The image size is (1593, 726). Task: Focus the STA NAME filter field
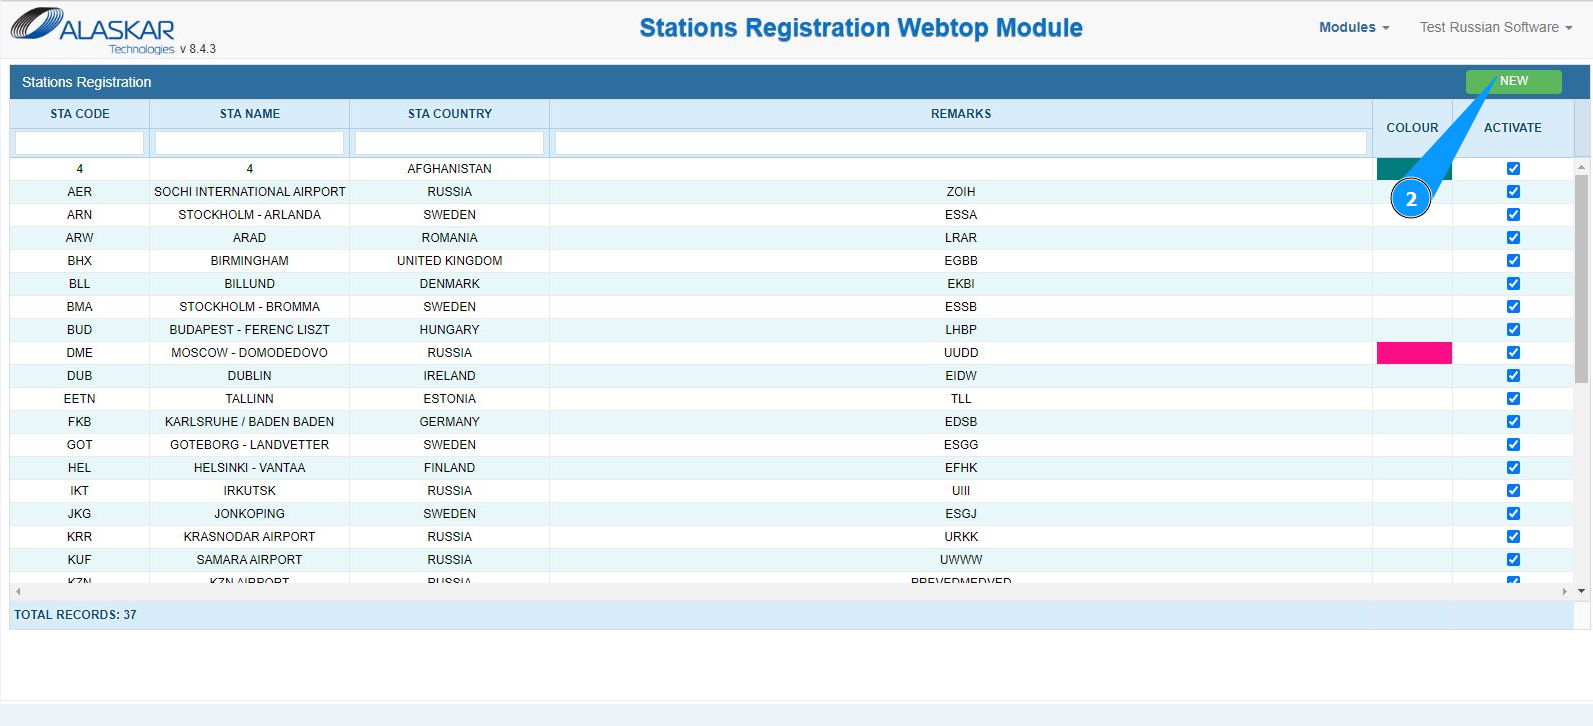(x=250, y=143)
